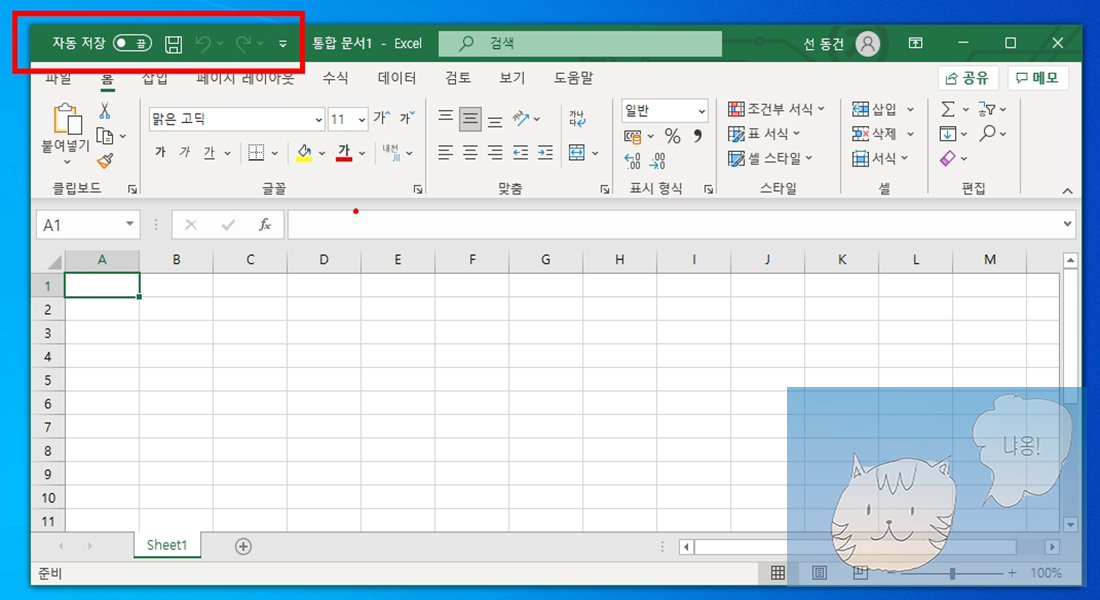The width and height of the screenshot is (1100, 600).
Task: Open the font size 11 dropdown
Action: click(x=362, y=120)
